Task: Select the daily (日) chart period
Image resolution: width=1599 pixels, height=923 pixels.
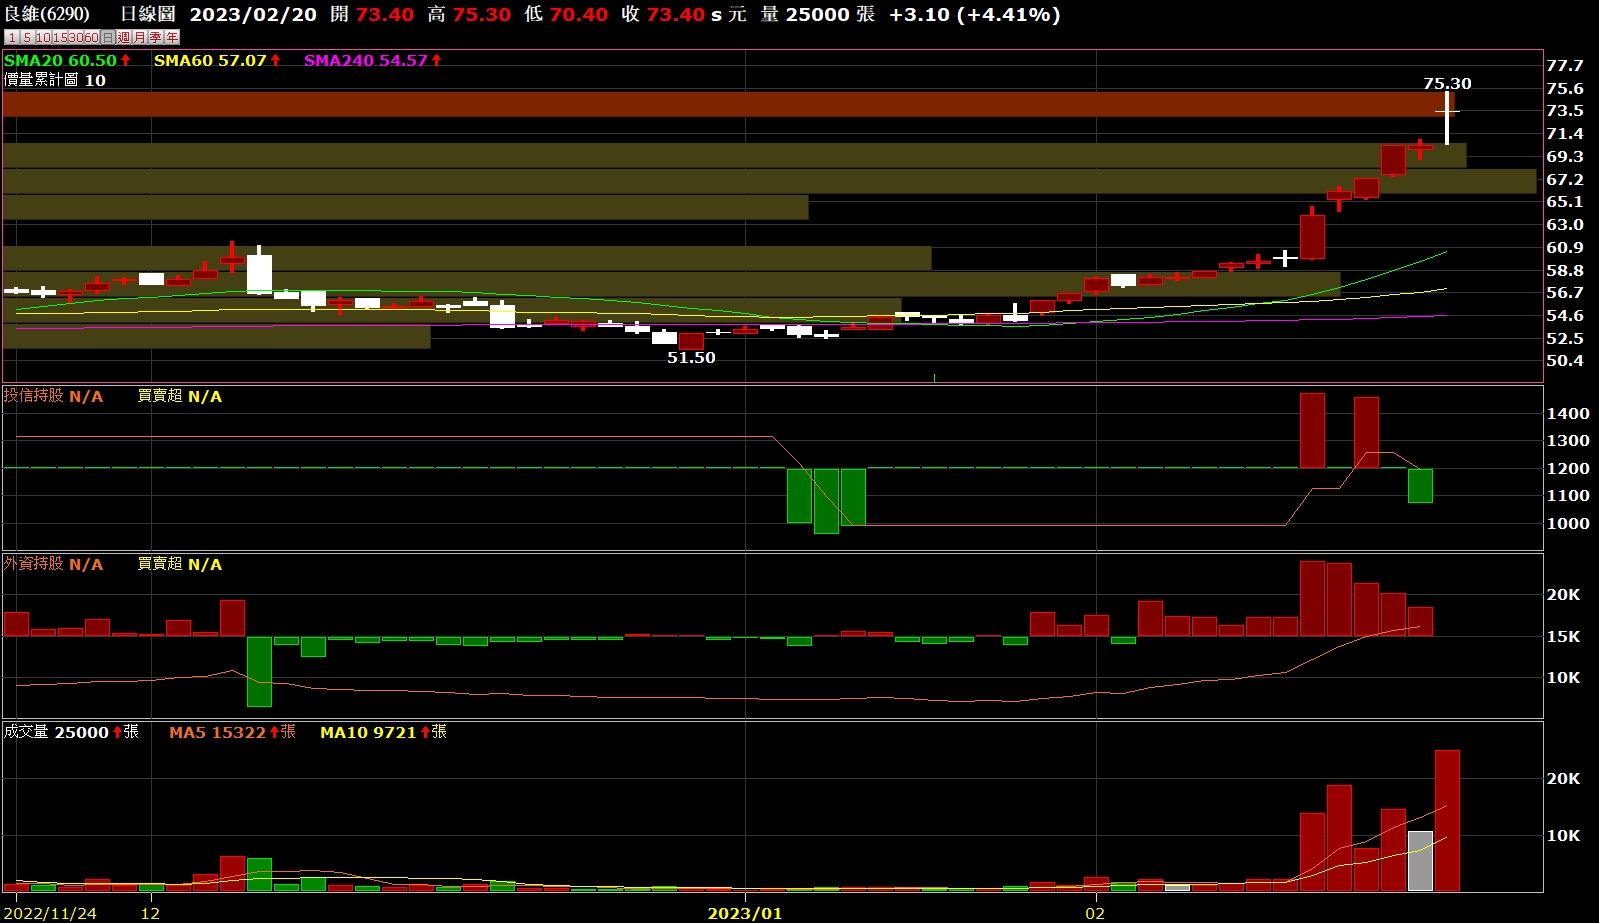Action: tap(108, 37)
